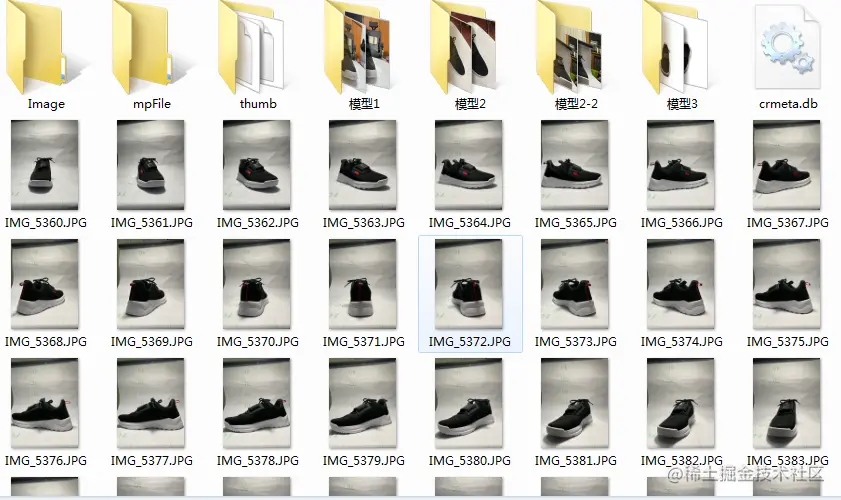Select thumbnail IMG_5378.JPG
The width and height of the screenshot is (841, 500).
pos(257,403)
